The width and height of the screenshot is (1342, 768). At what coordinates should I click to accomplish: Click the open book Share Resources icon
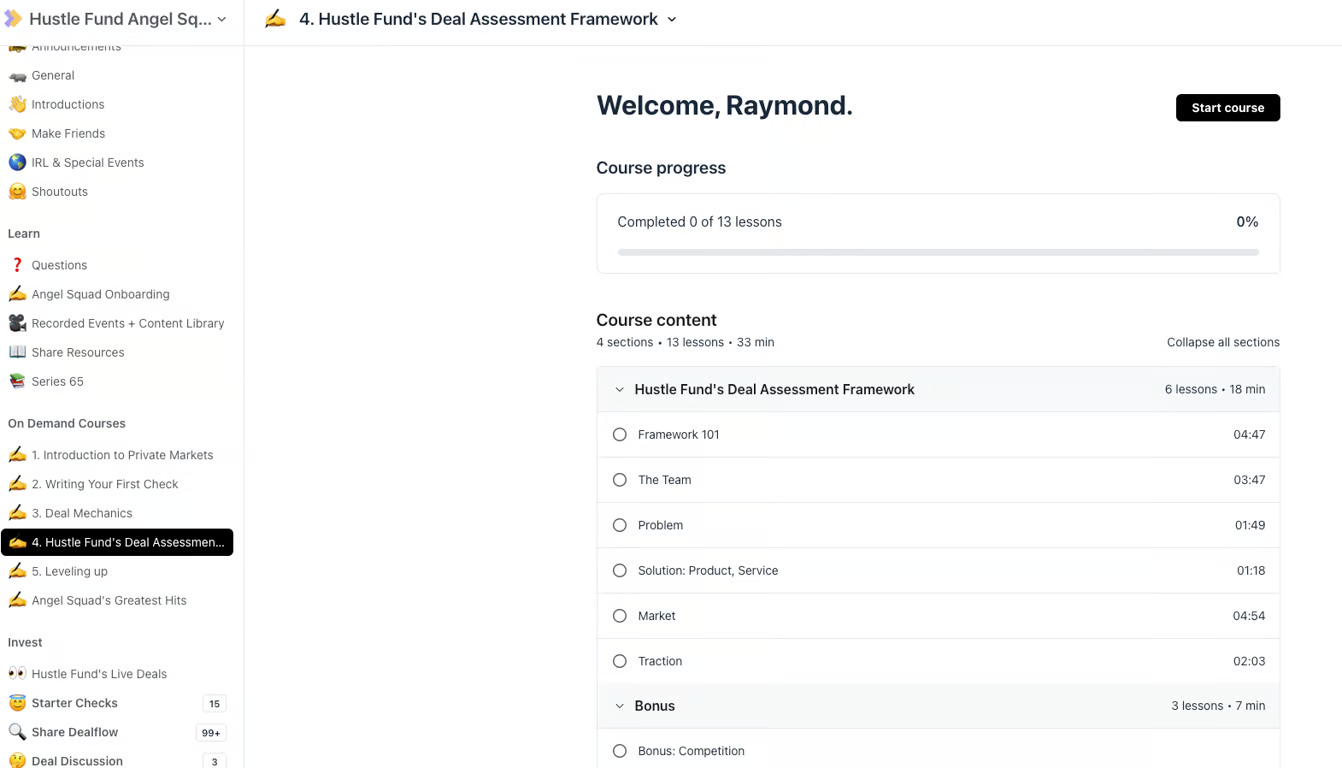click(x=17, y=352)
